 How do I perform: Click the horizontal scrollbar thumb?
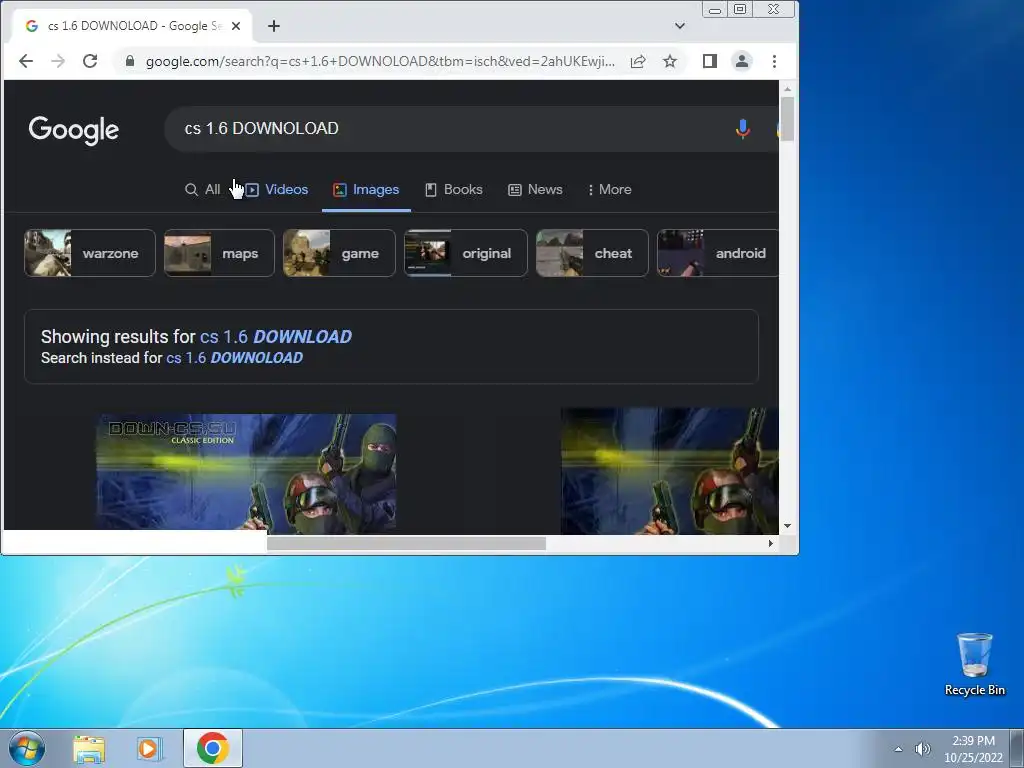point(406,543)
